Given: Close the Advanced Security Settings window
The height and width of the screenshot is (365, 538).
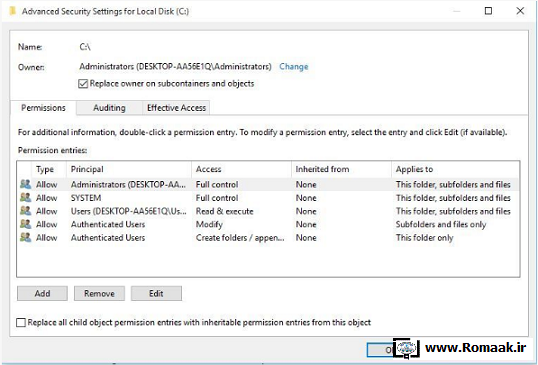Looking at the screenshot, I should pyautogui.click(x=520, y=11).
